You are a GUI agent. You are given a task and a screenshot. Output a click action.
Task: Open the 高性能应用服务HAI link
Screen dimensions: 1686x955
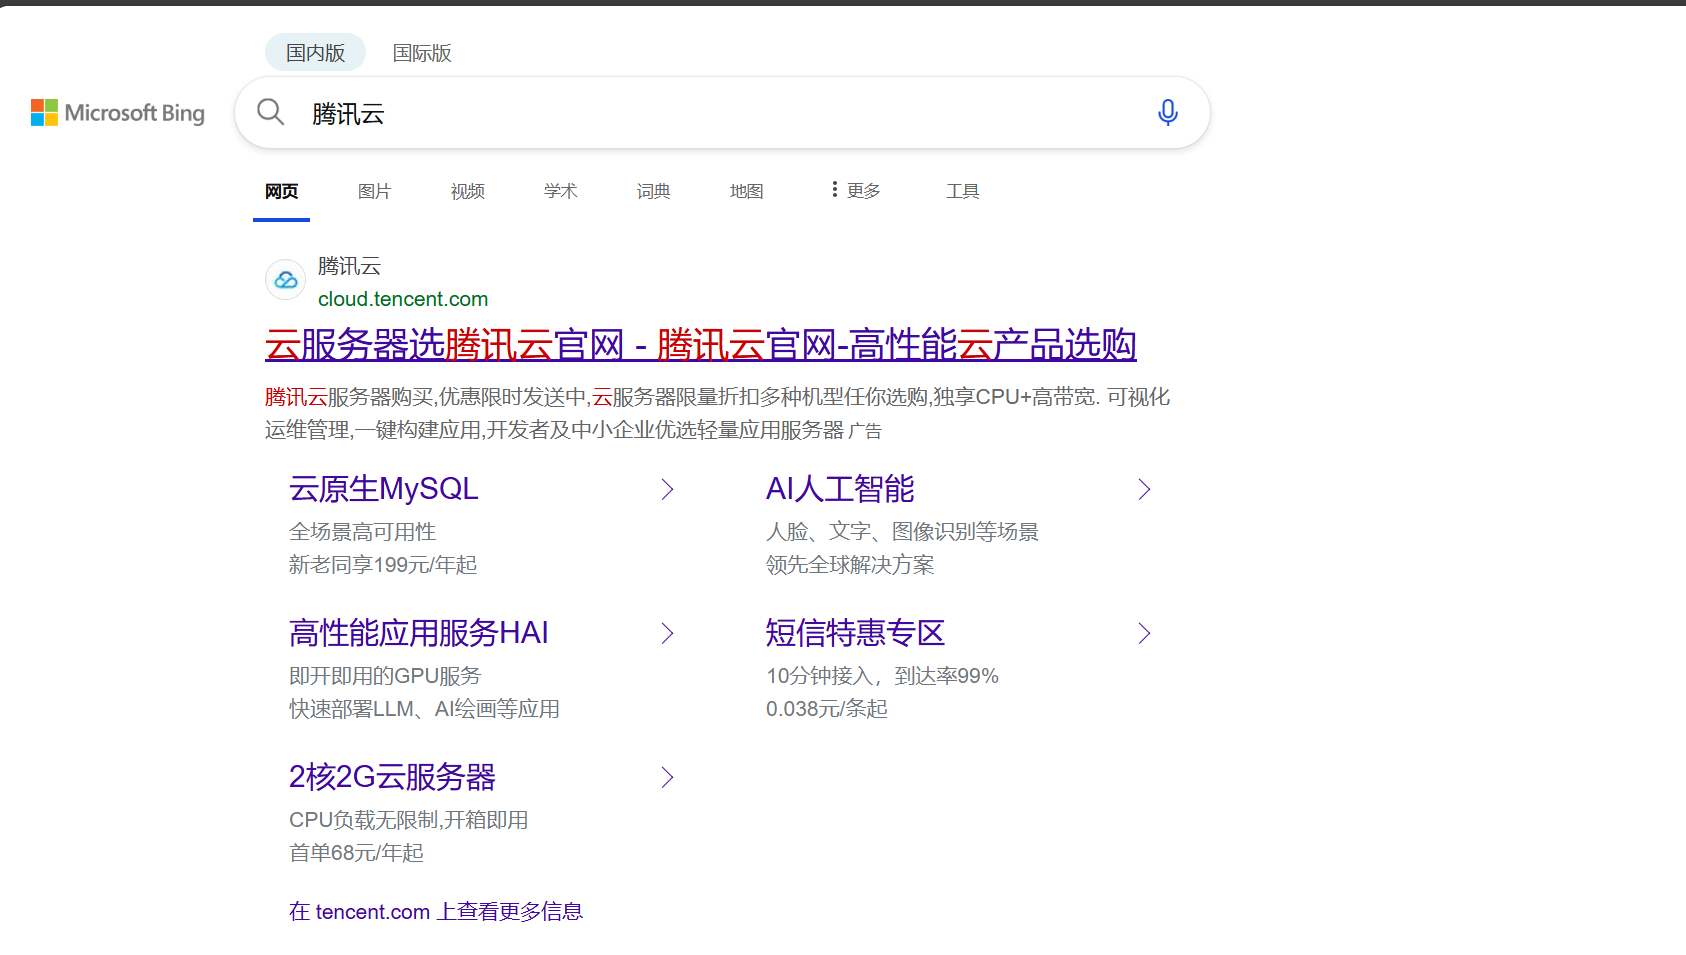(x=418, y=633)
